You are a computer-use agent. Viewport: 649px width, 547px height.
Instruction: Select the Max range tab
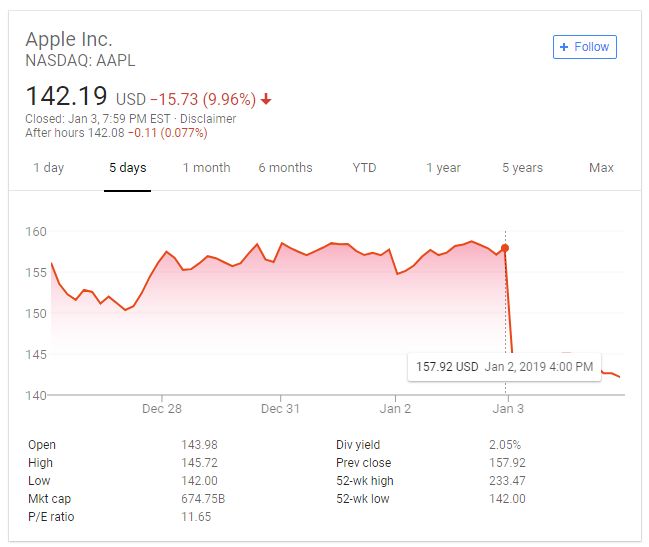pos(601,168)
